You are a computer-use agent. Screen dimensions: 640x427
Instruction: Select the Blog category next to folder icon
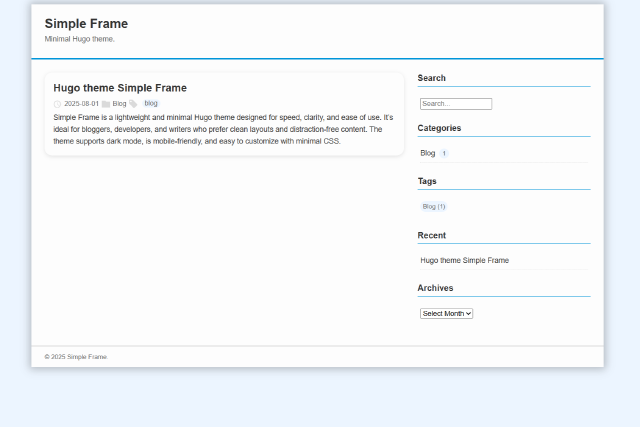[x=119, y=104]
